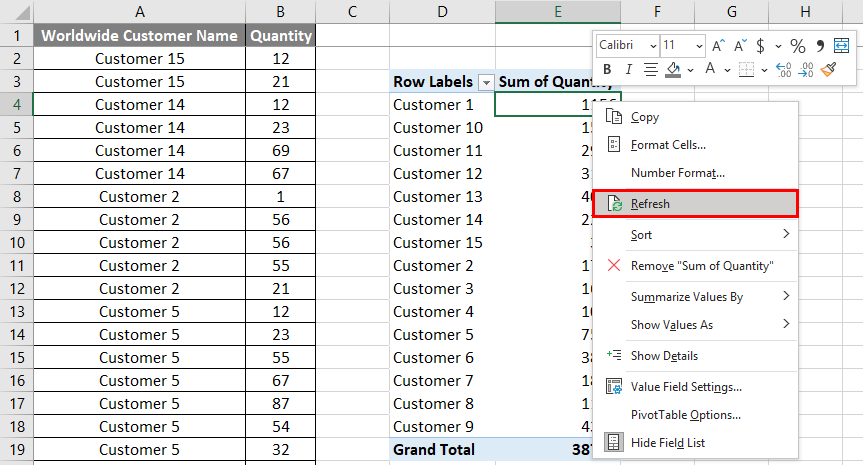863x465 pixels.
Task: Open font color dropdown arrow
Action: (727, 70)
